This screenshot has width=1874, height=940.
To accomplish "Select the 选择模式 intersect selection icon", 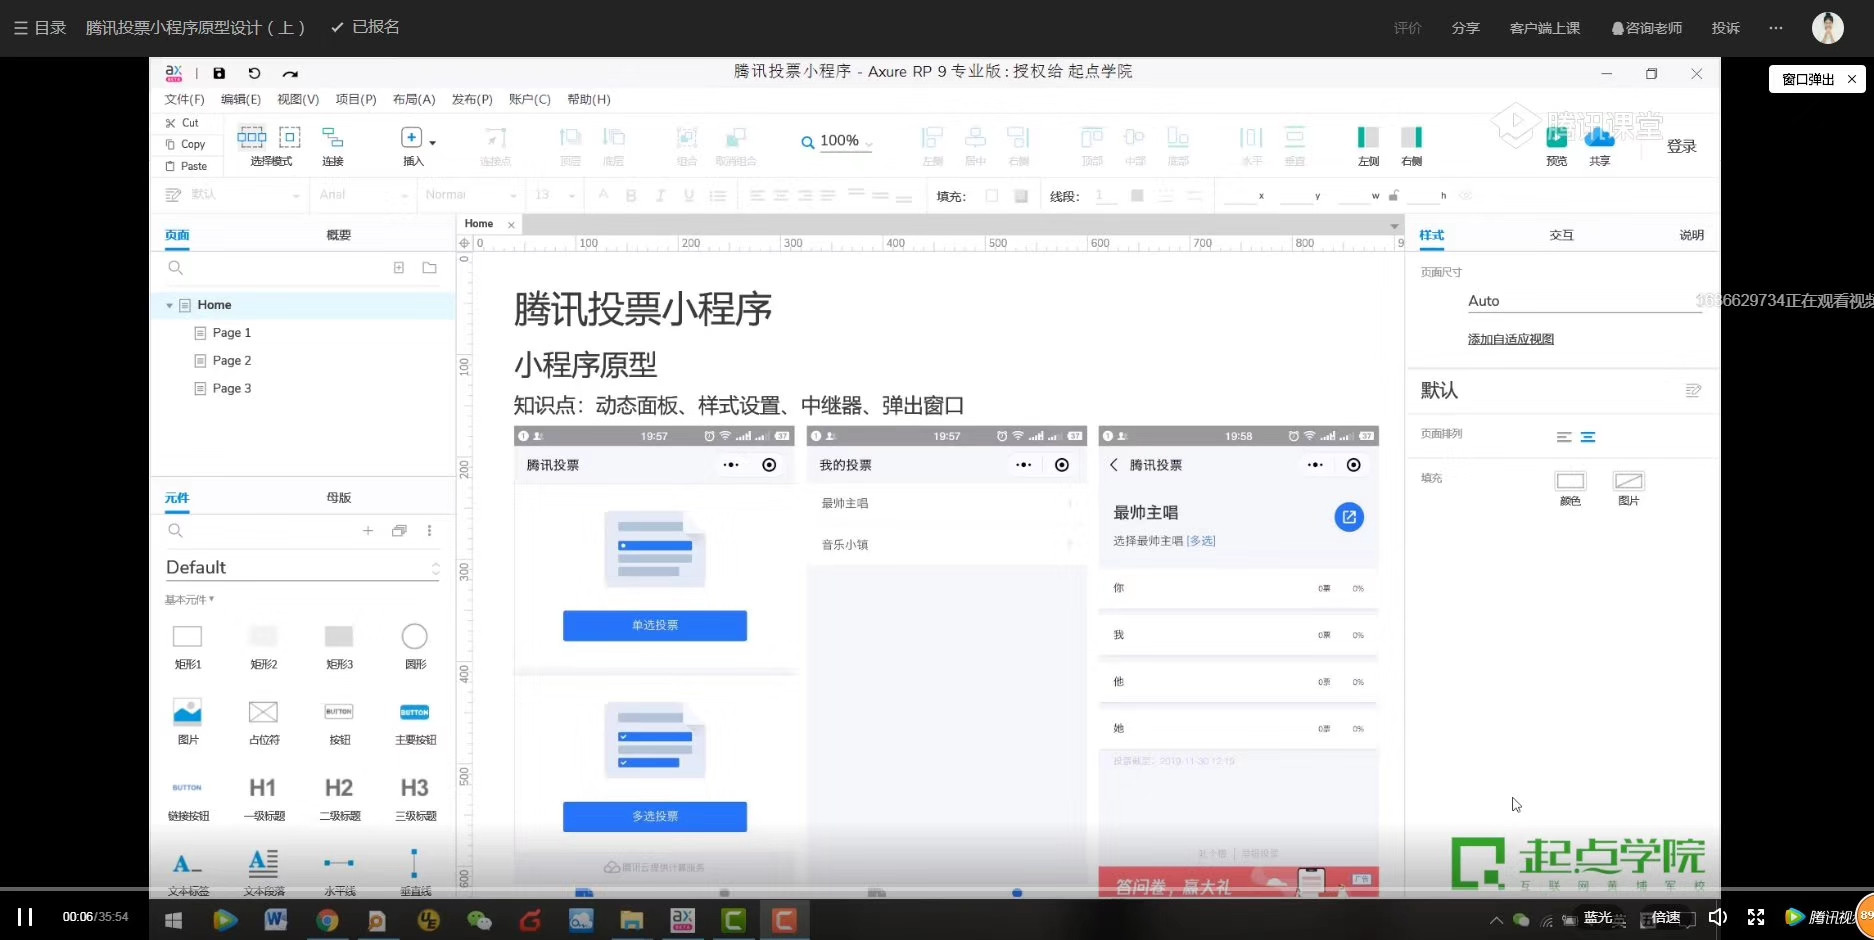I will tap(252, 137).
